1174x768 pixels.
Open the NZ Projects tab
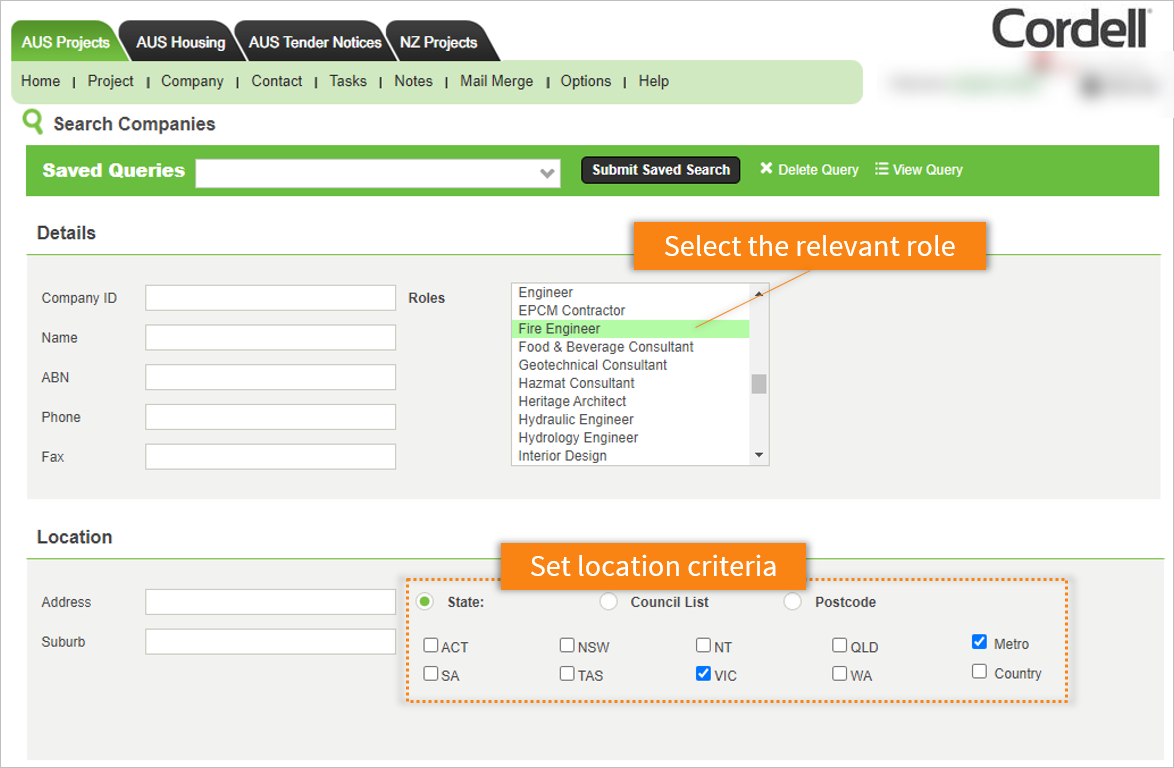[x=439, y=42]
